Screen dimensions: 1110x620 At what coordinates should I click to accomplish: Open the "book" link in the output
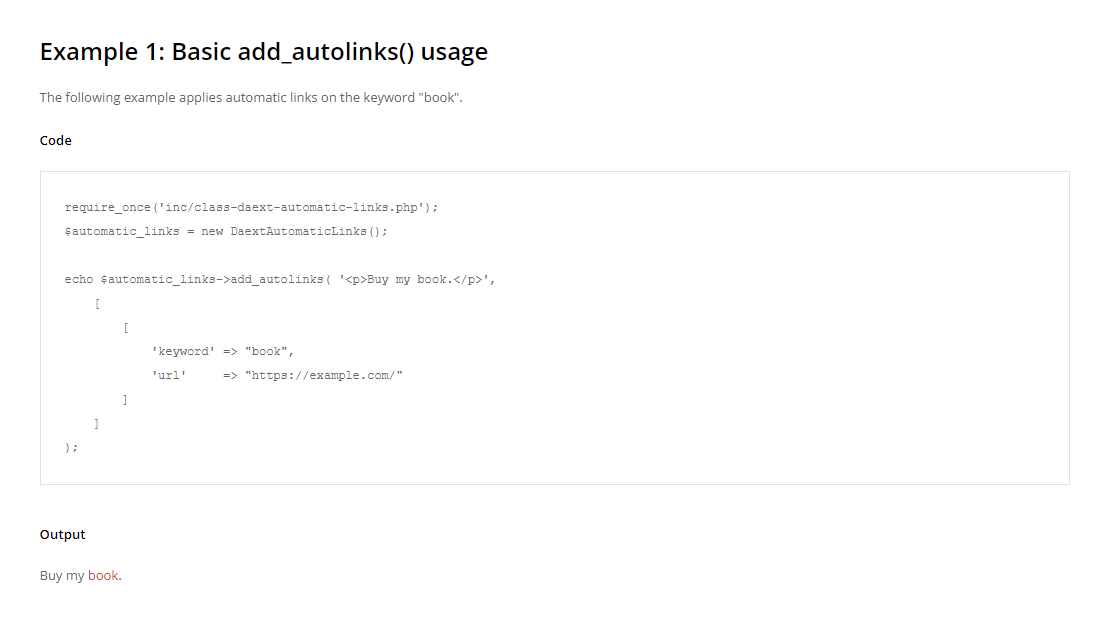(x=103, y=576)
